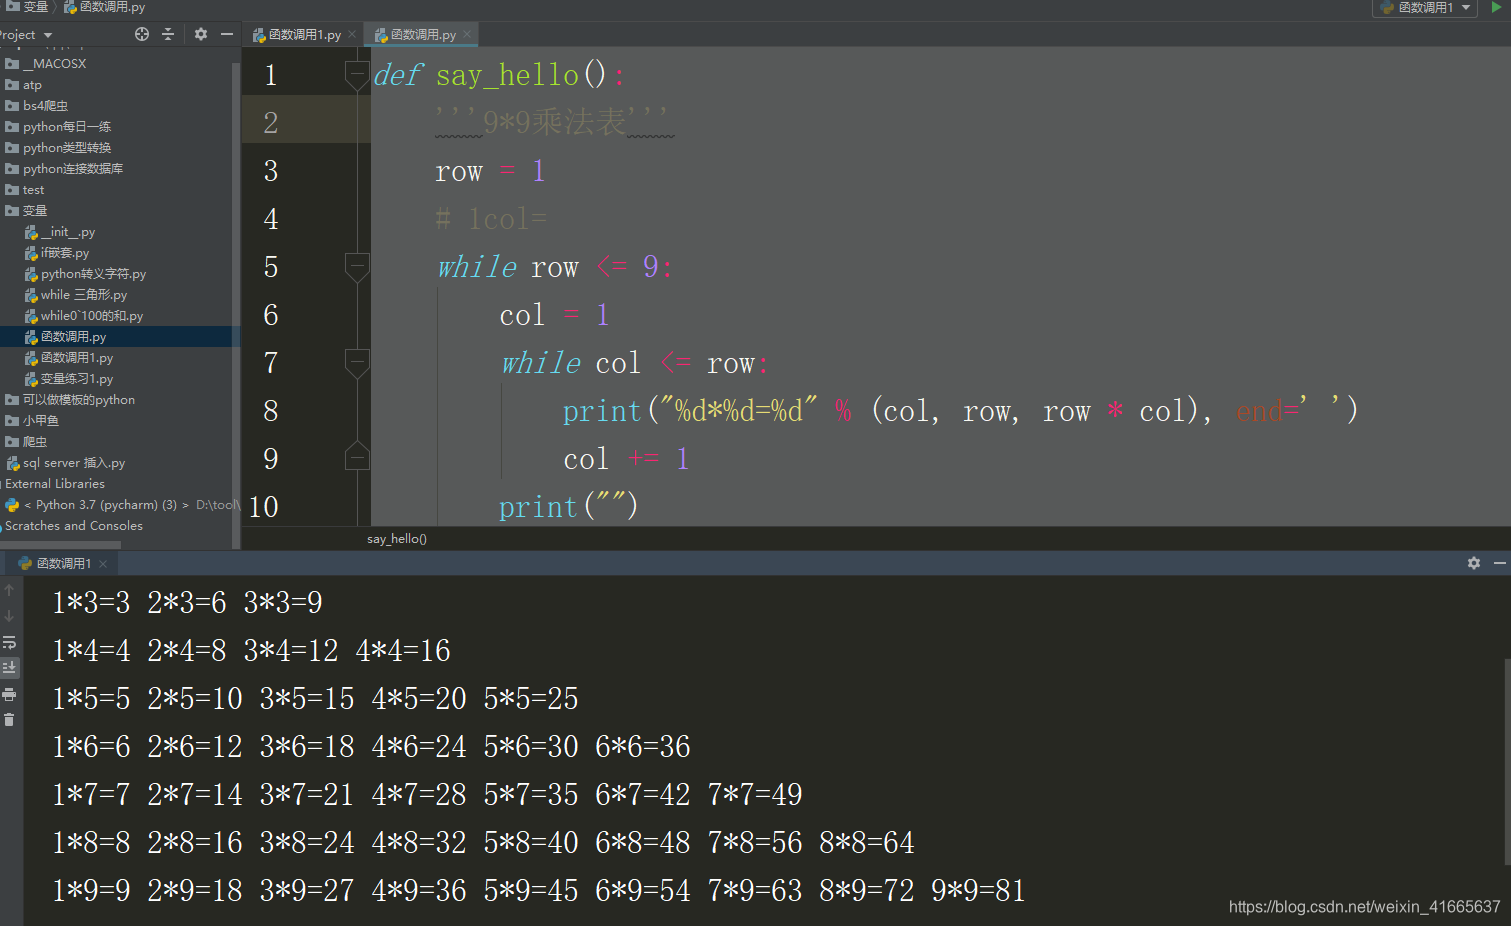Click line number 3 in the gutter
Screen dimensions: 1511x926
pyautogui.click(x=271, y=171)
